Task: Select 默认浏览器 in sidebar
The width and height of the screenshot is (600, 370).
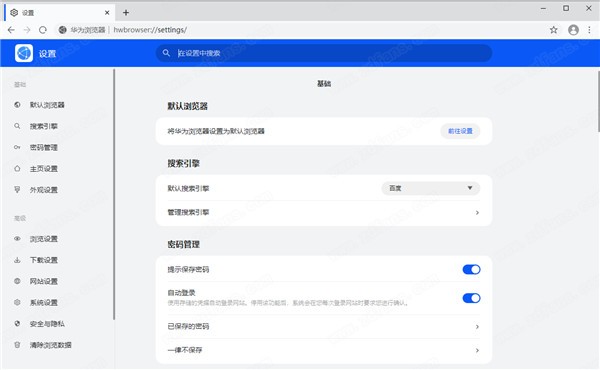Action: point(47,105)
